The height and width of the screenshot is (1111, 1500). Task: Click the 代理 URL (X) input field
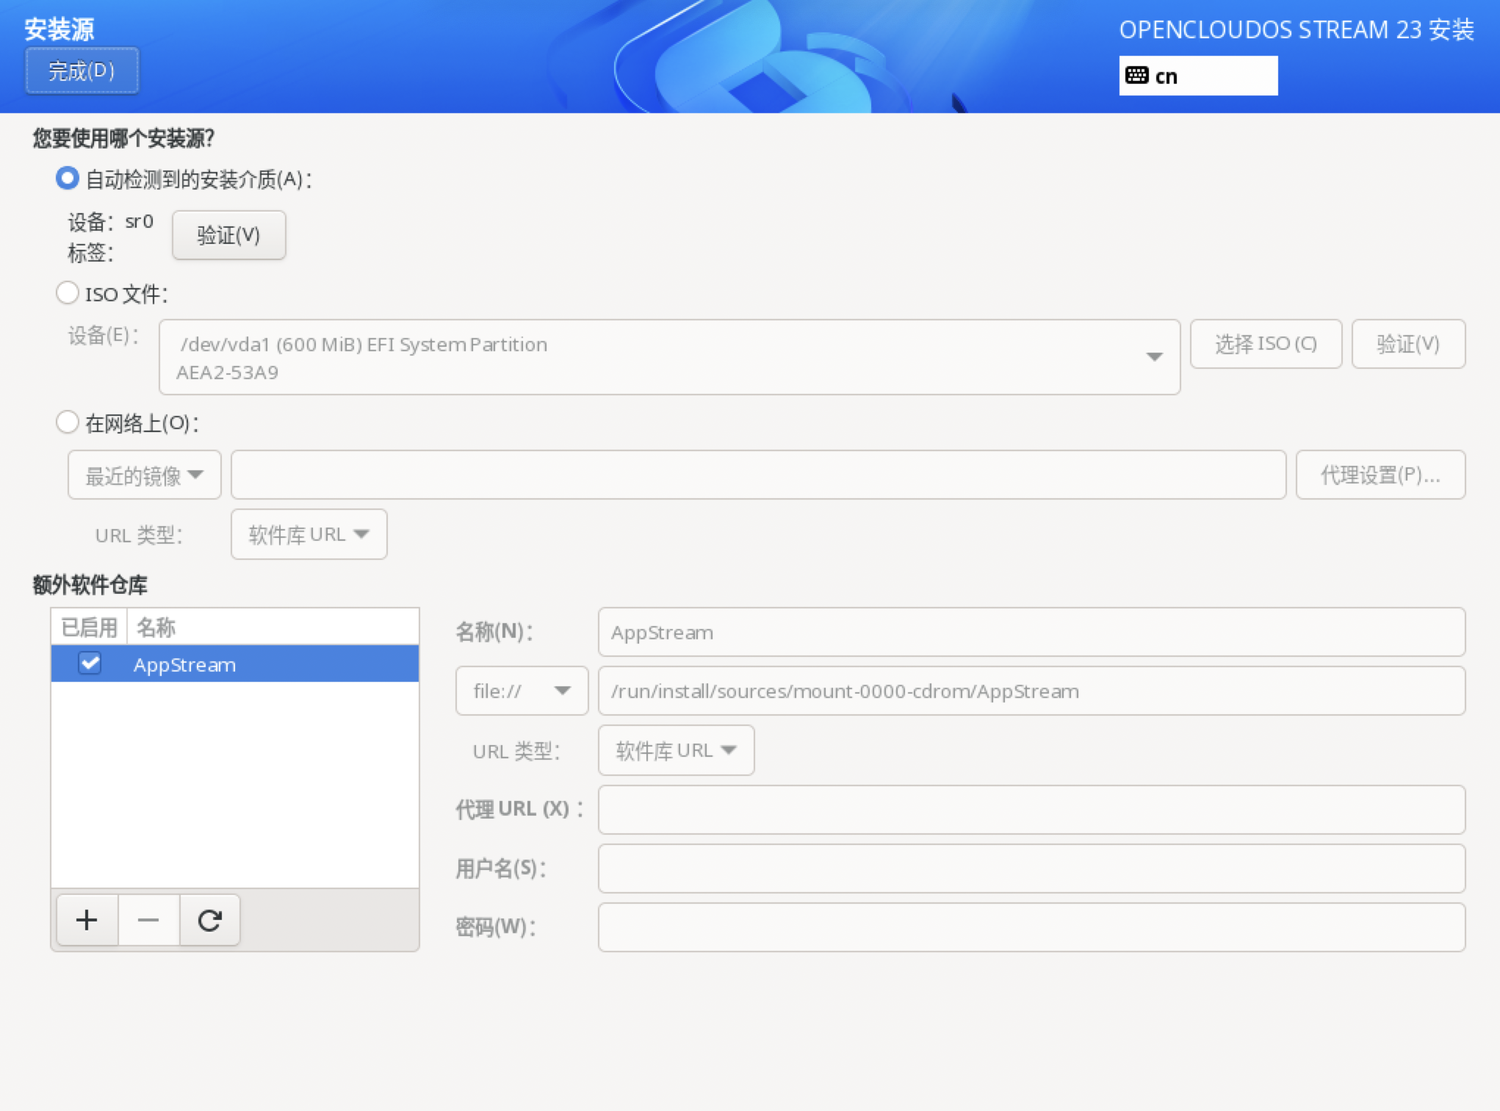(1032, 809)
